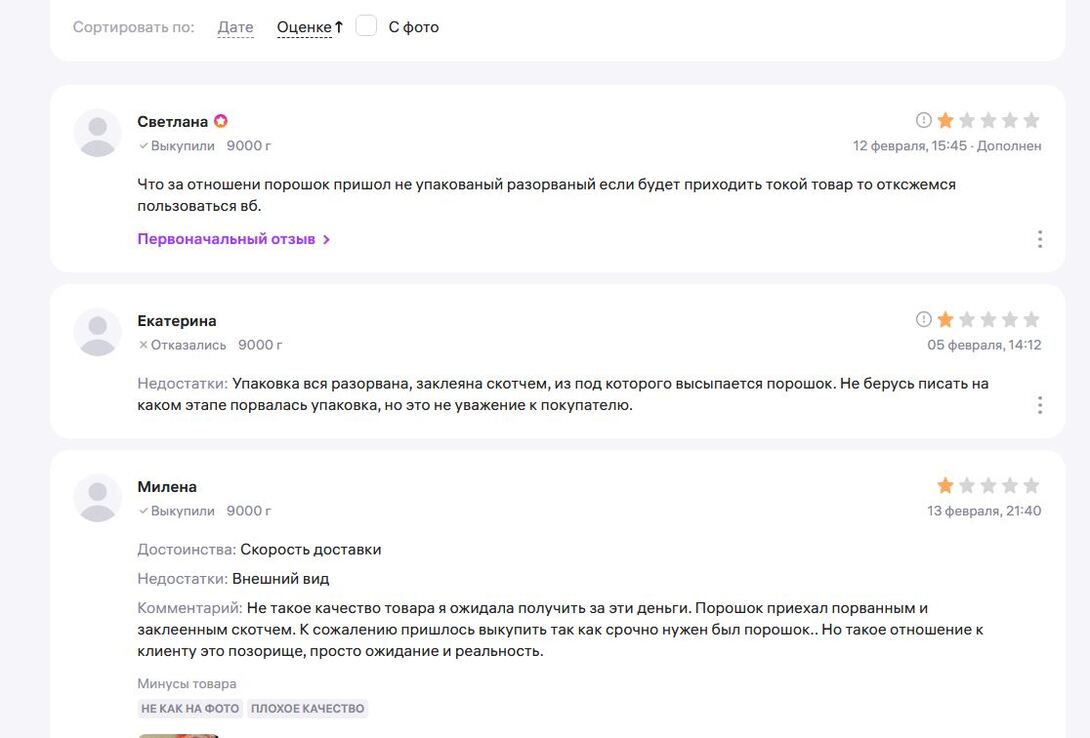Click the orange star in Милена's rating

tap(945, 486)
